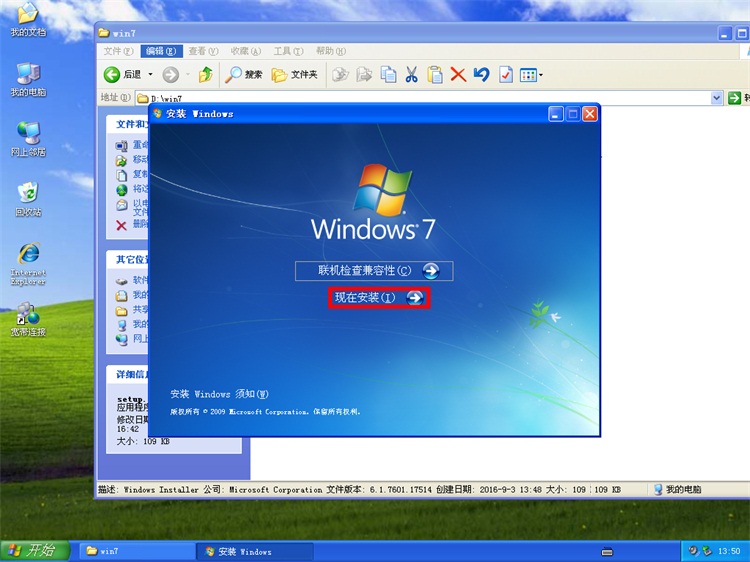
Task: Open 我的电脑 desktop icon
Action: [28, 79]
